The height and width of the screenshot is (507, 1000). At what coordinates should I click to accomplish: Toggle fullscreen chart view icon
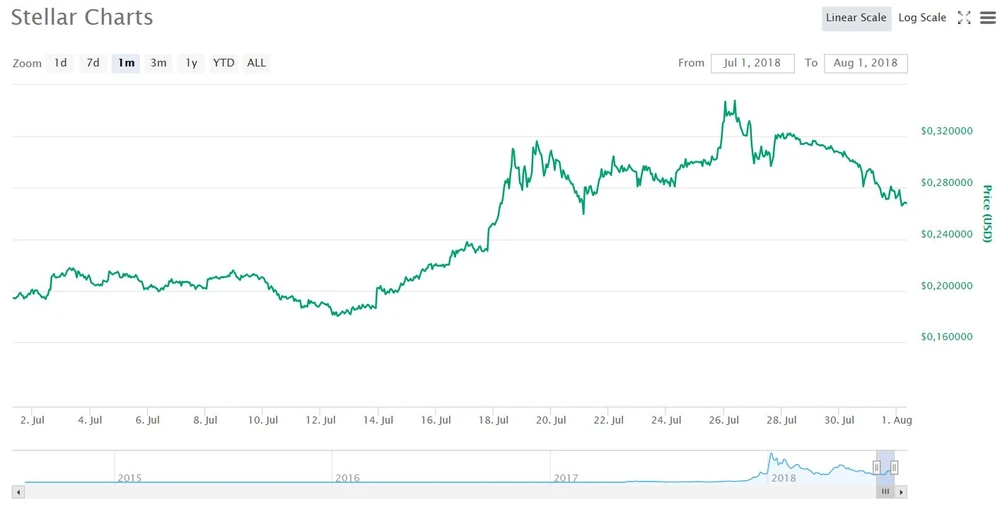tap(964, 18)
